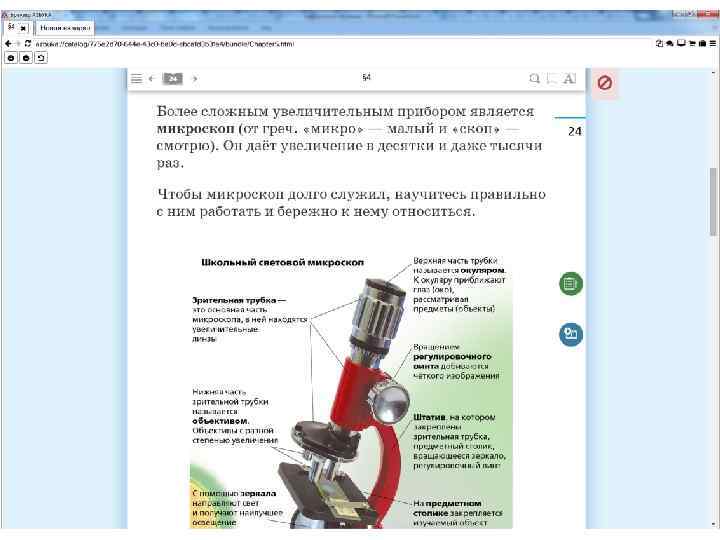Image resolution: width=720 pixels, height=540 pixels.
Task: Click the объективом label
Action: pyautogui.click(x=219, y=421)
